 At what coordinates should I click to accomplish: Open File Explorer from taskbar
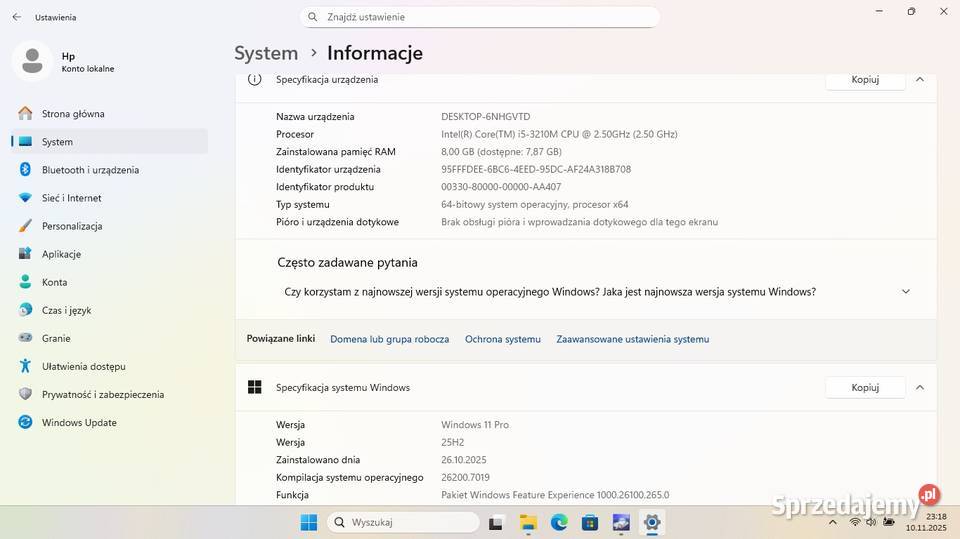[528, 522]
